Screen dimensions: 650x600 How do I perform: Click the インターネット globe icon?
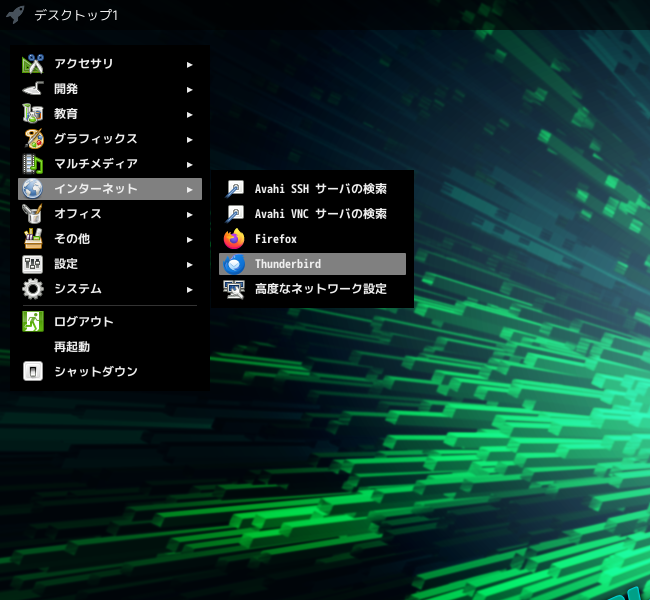(33, 189)
